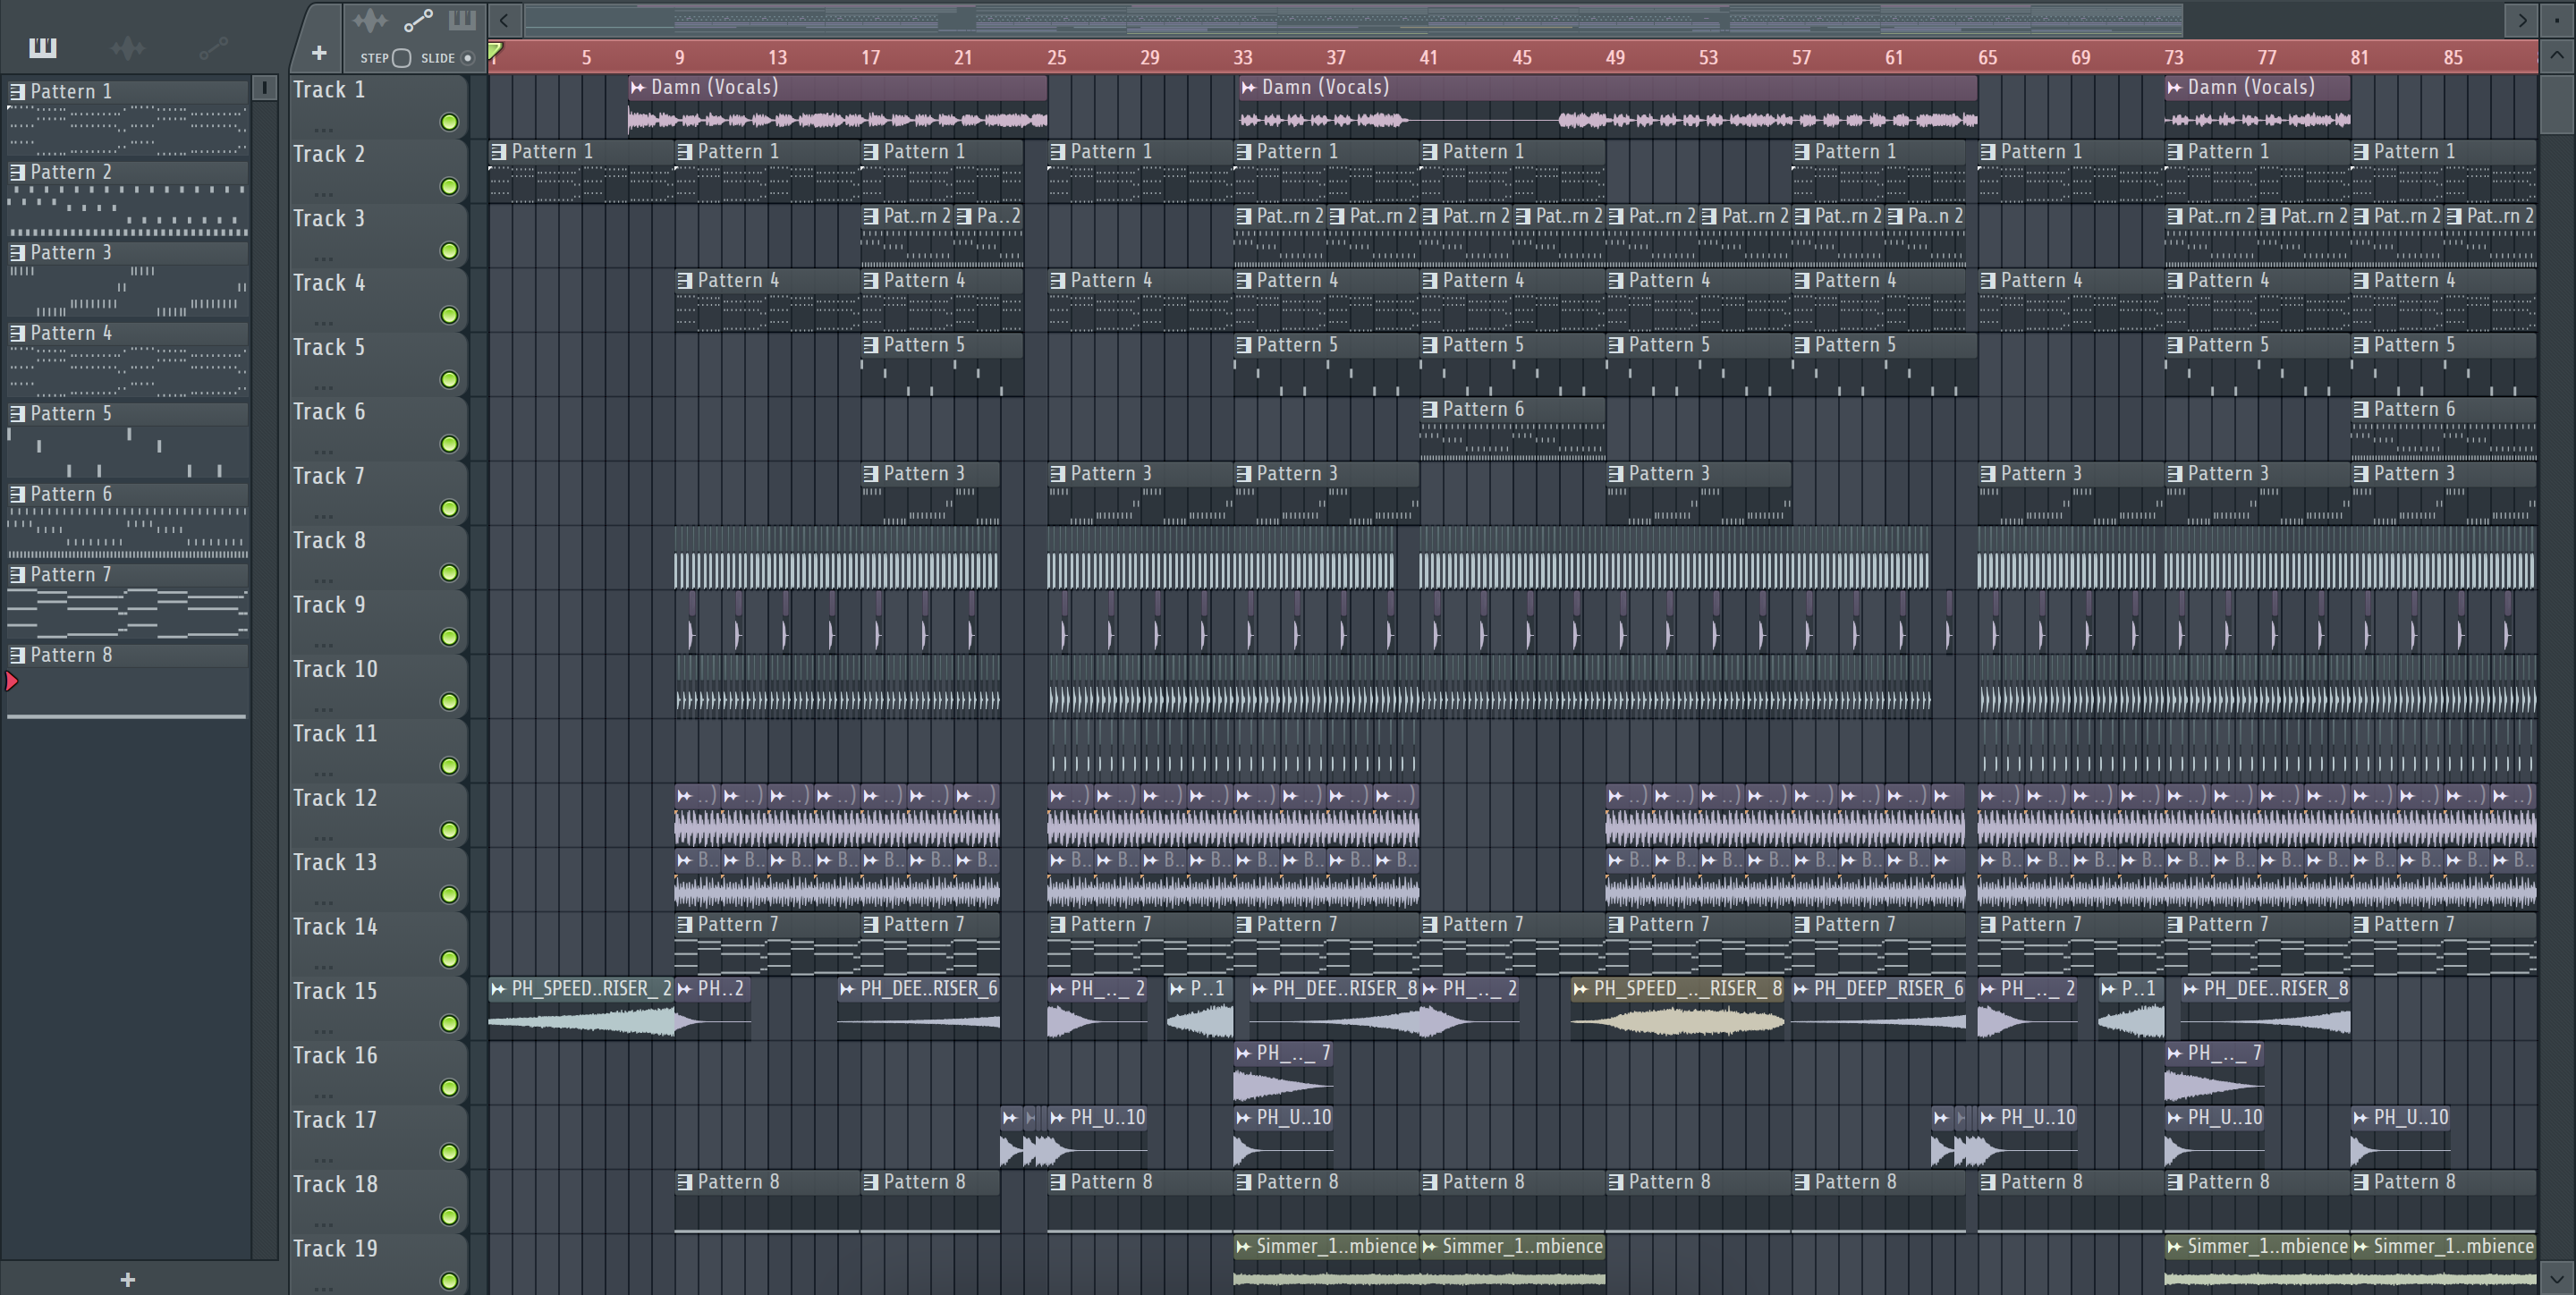Enable the STEP editing checkbox
2576x1295 pixels.
pyautogui.click(x=402, y=58)
